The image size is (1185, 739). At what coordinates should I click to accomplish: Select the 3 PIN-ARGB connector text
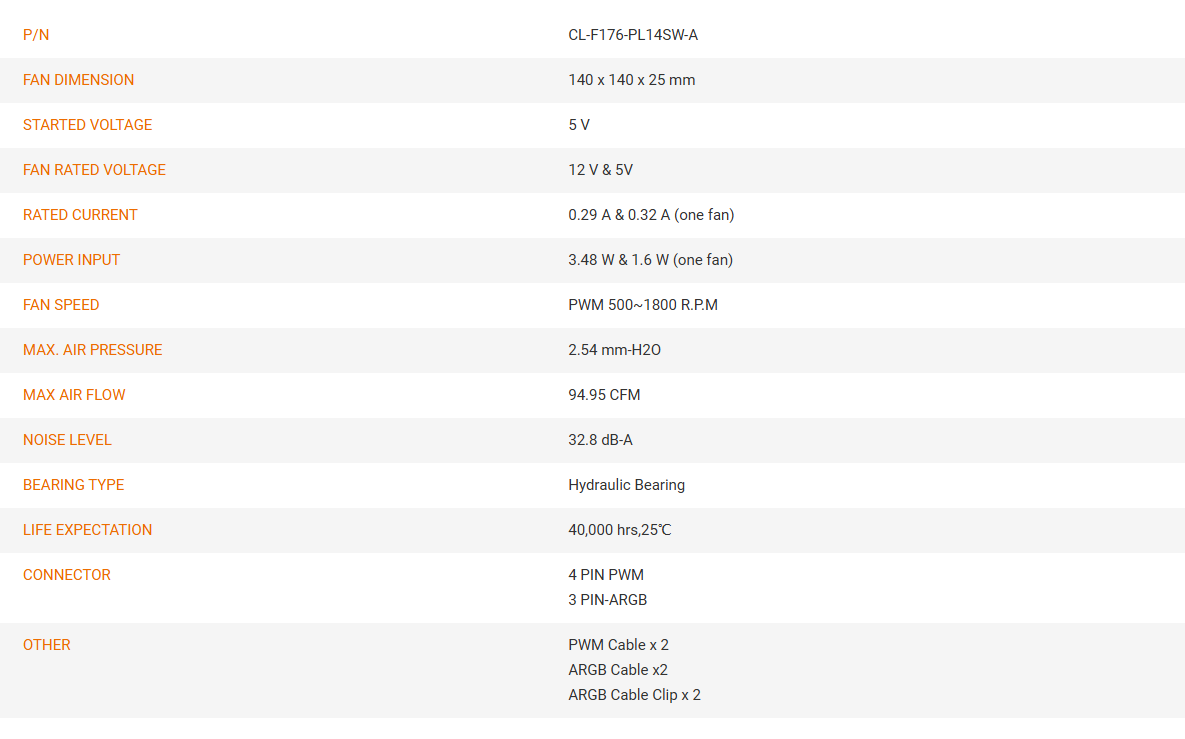[607, 600]
